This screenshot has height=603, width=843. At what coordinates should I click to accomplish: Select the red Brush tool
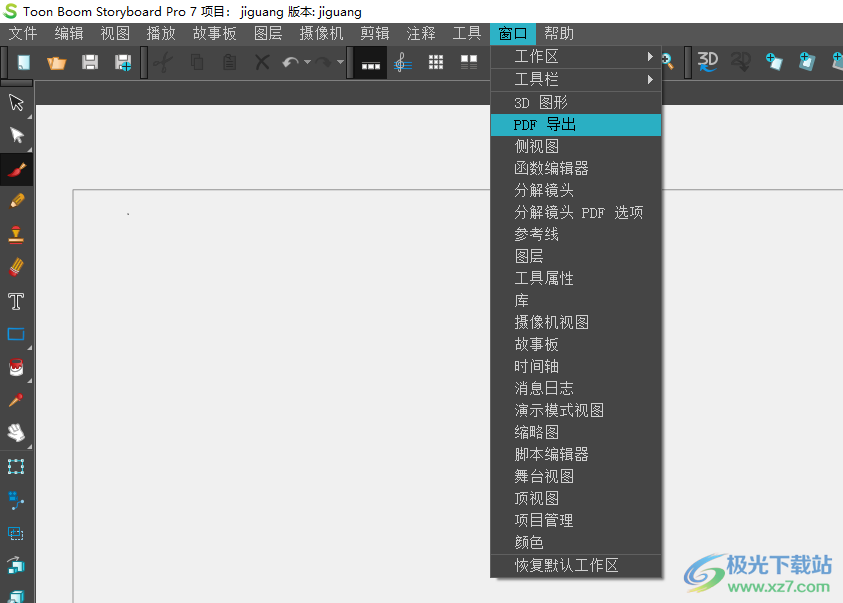(x=17, y=170)
